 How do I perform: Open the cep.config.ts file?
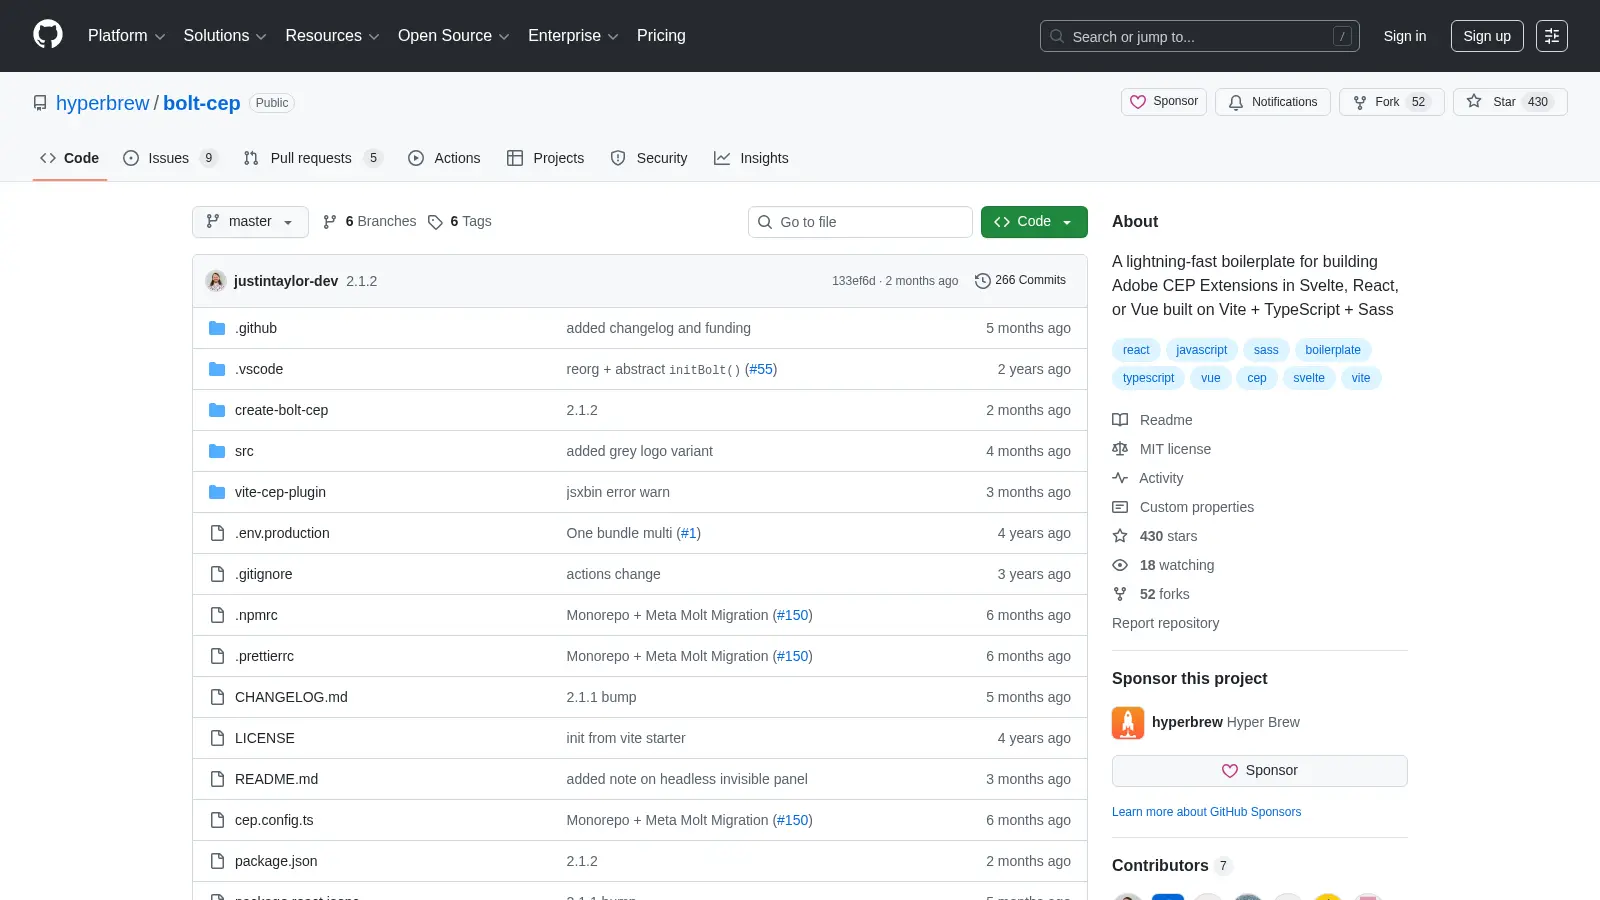[x=274, y=820]
